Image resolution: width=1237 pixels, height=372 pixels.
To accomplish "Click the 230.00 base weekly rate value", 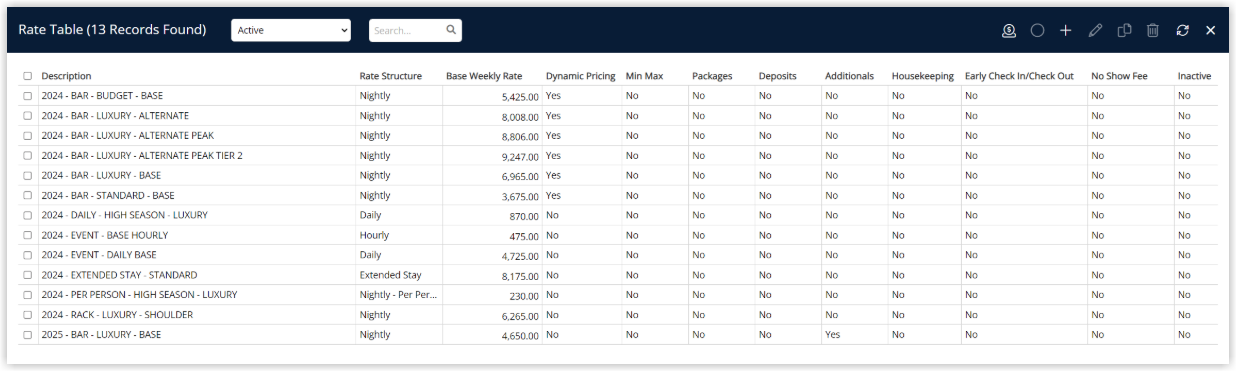I will (x=524, y=296).
